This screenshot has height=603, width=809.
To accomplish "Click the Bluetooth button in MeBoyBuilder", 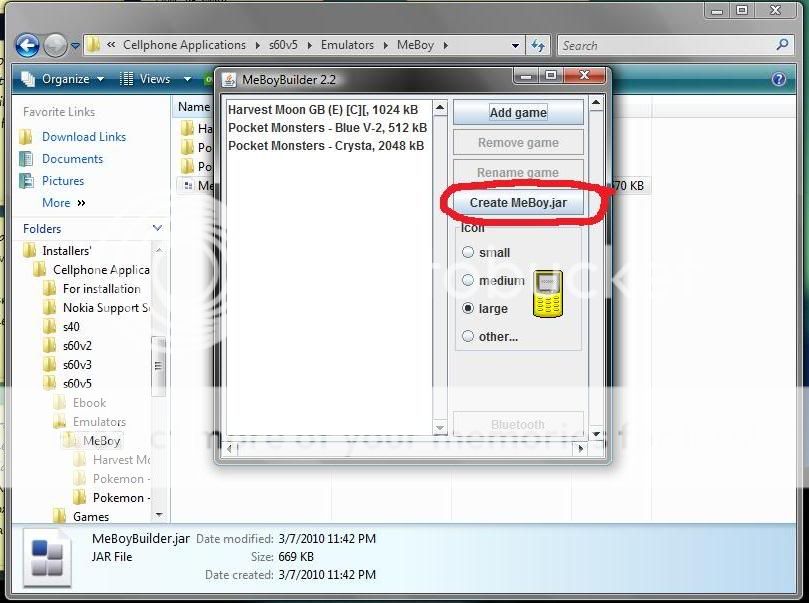I will (x=518, y=424).
